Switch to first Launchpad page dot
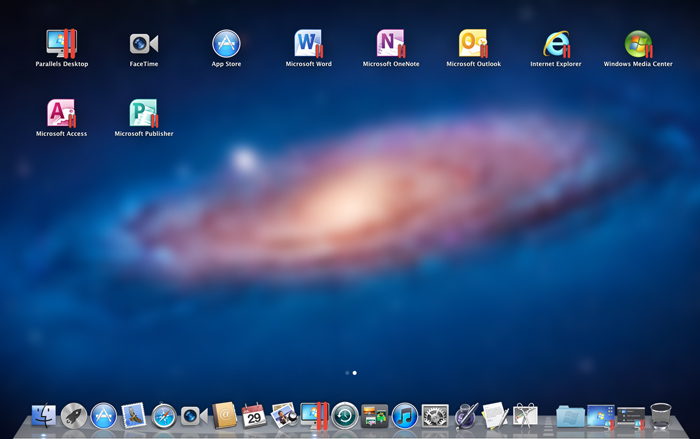 pos(347,372)
